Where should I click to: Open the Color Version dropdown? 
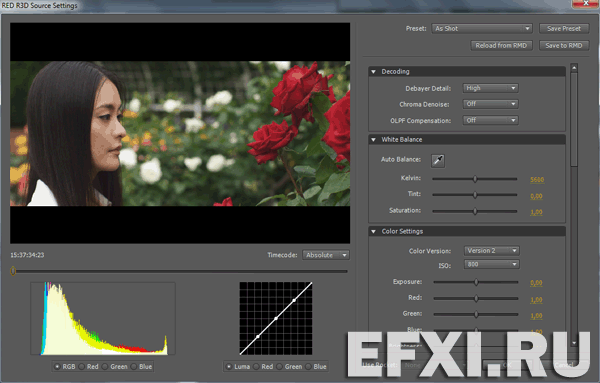point(492,251)
